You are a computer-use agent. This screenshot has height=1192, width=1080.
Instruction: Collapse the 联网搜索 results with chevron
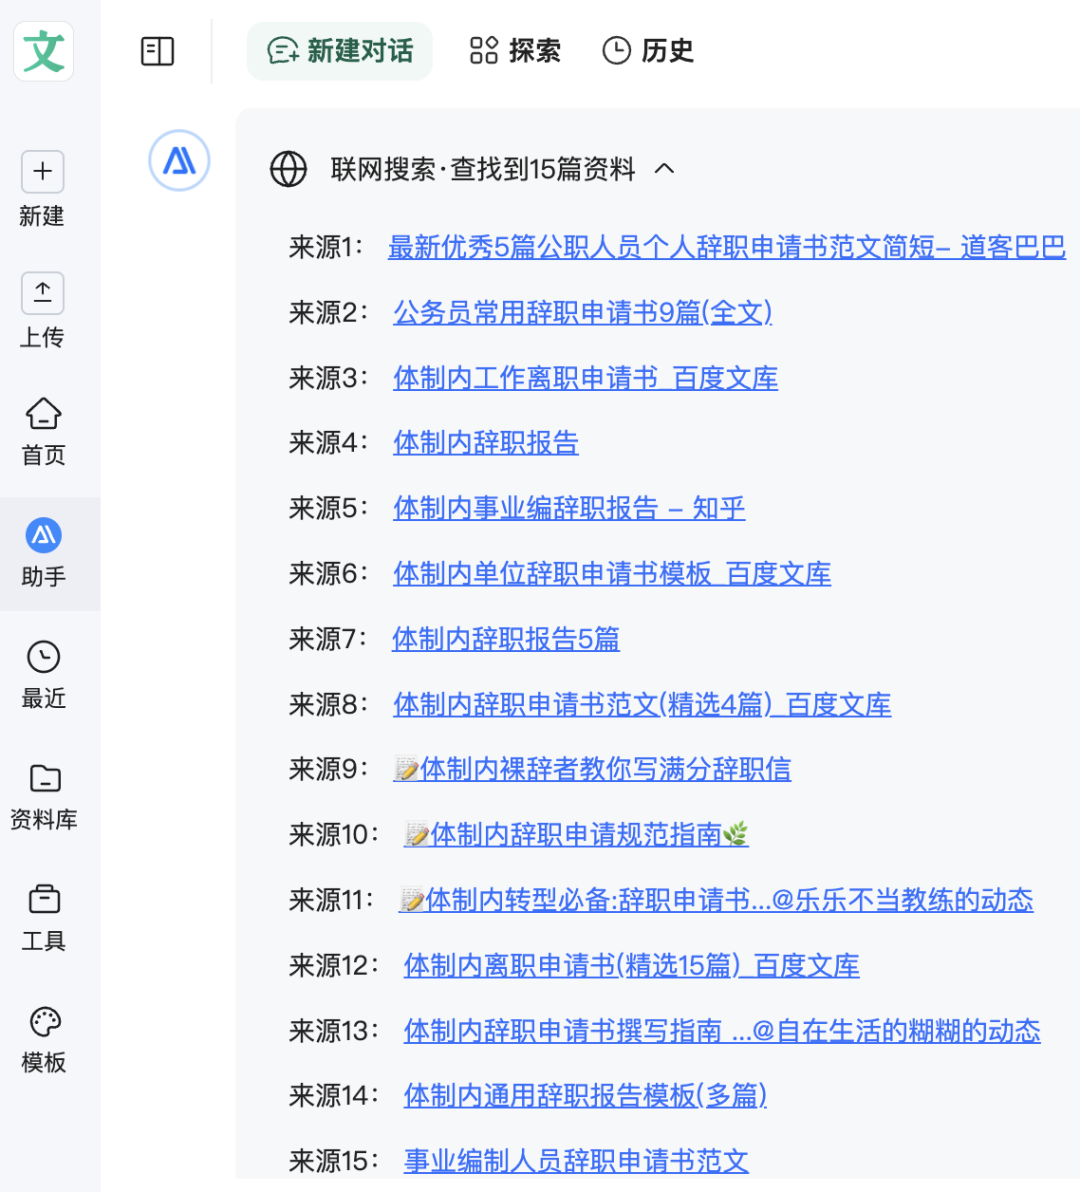[664, 169]
